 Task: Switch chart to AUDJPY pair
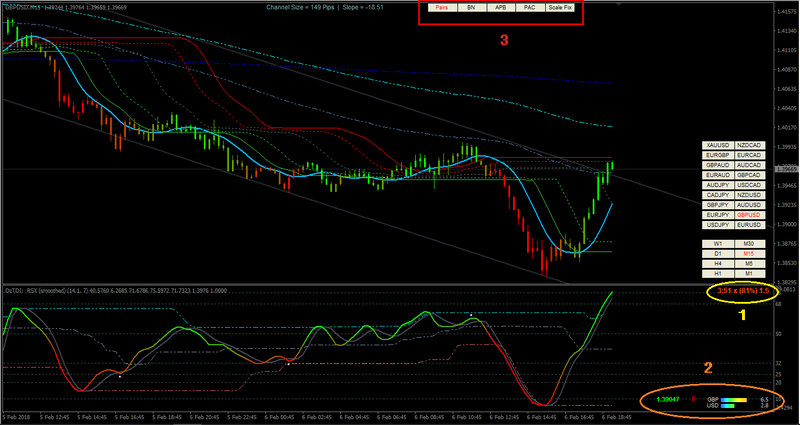click(x=718, y=185)
